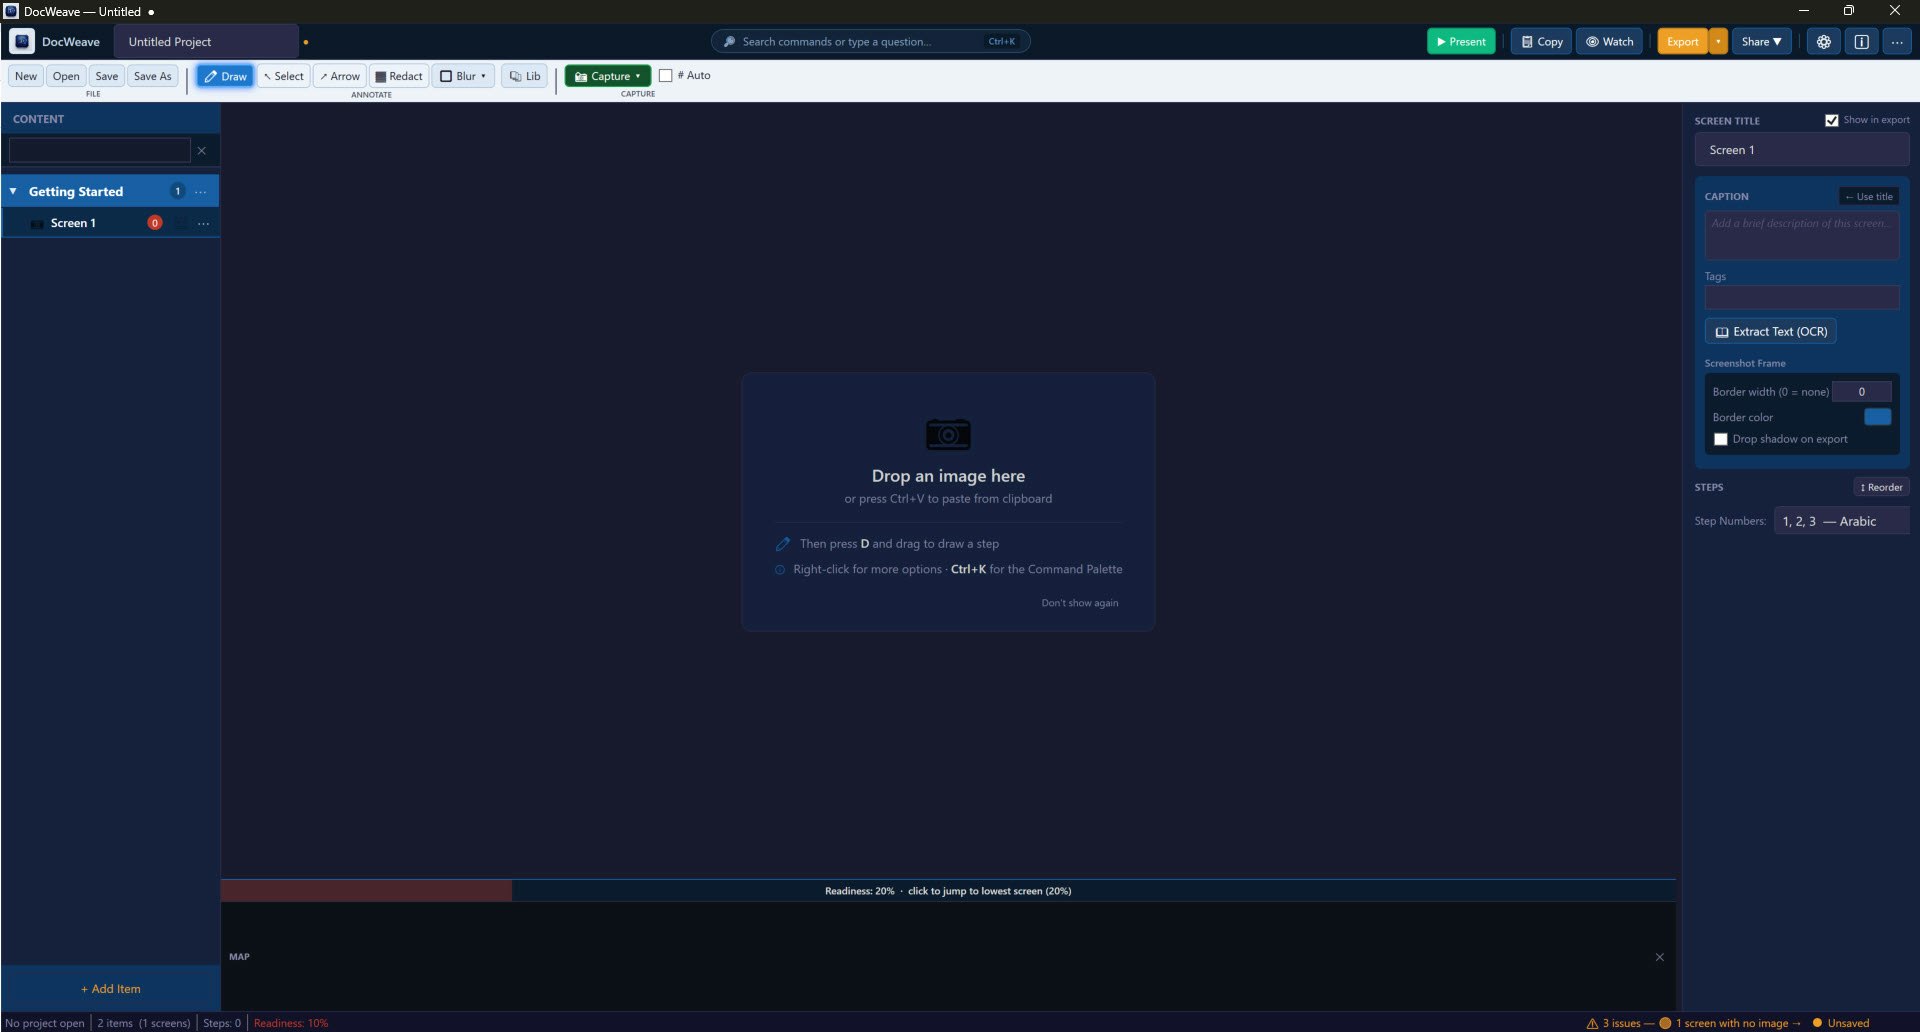Image resolution: width=1920 pixels, height=1032 pixels.
Task: Collapse the Getting Started section
Action: 13,191
